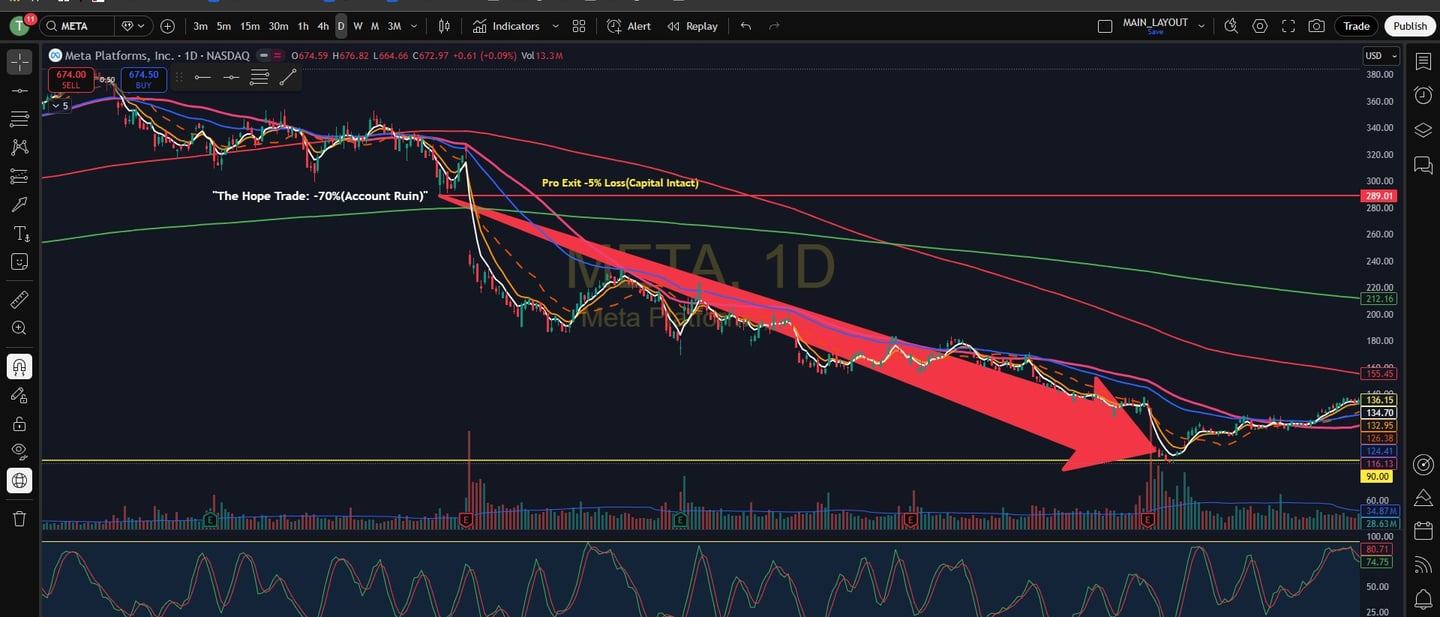The height and width of the screenshot is (617, 1440).
Task: Switch to the 4h timeframe
Action: (323, 26)
